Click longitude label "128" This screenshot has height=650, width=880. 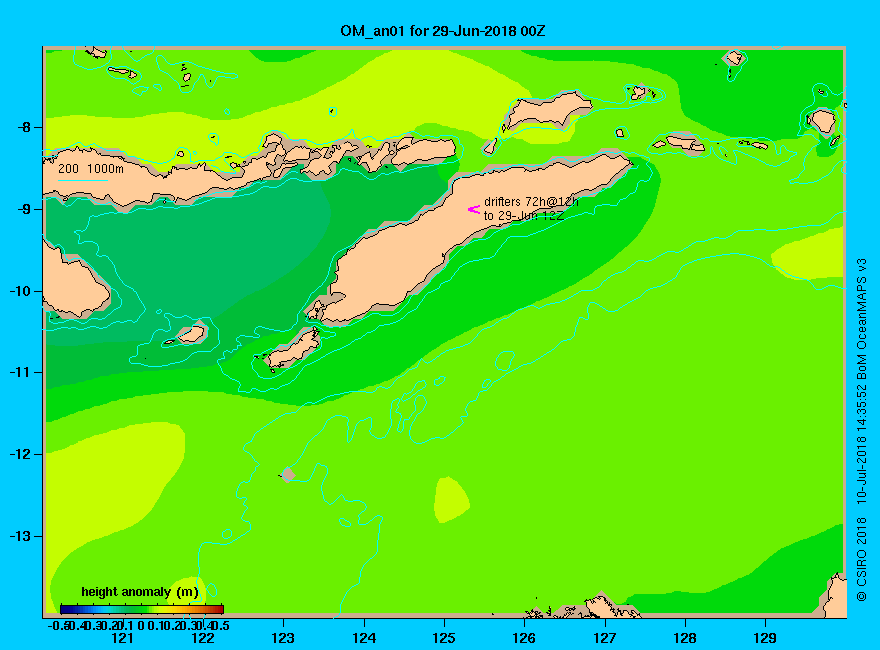[685, 638]
